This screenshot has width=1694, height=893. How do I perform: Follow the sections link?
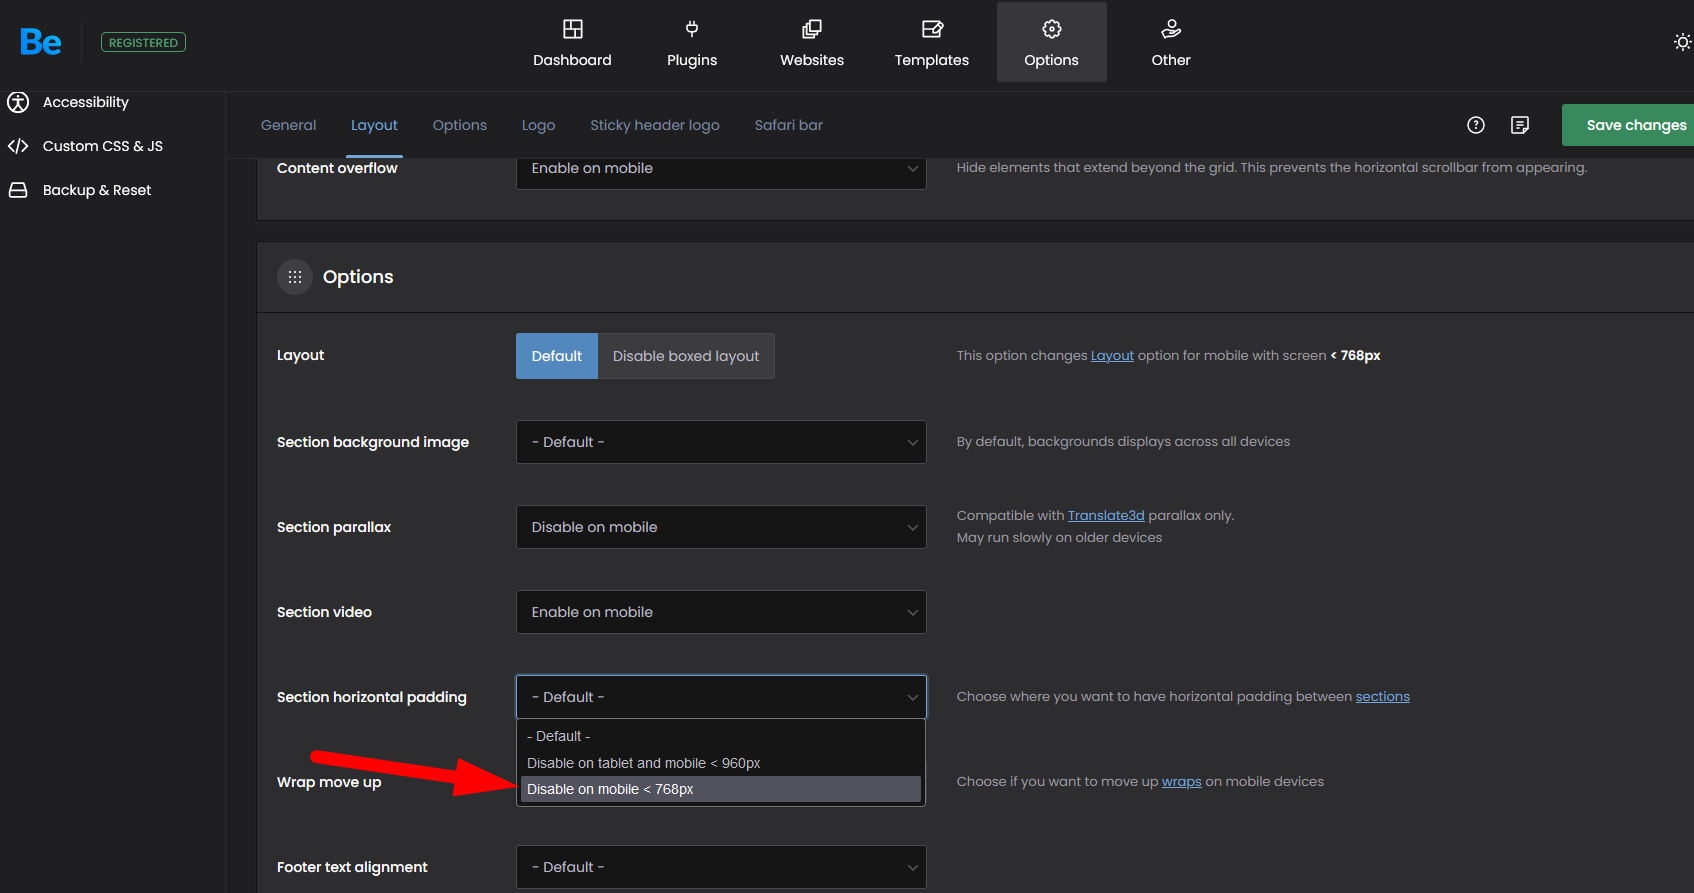pyautogui.click(x=1383, y=697)
